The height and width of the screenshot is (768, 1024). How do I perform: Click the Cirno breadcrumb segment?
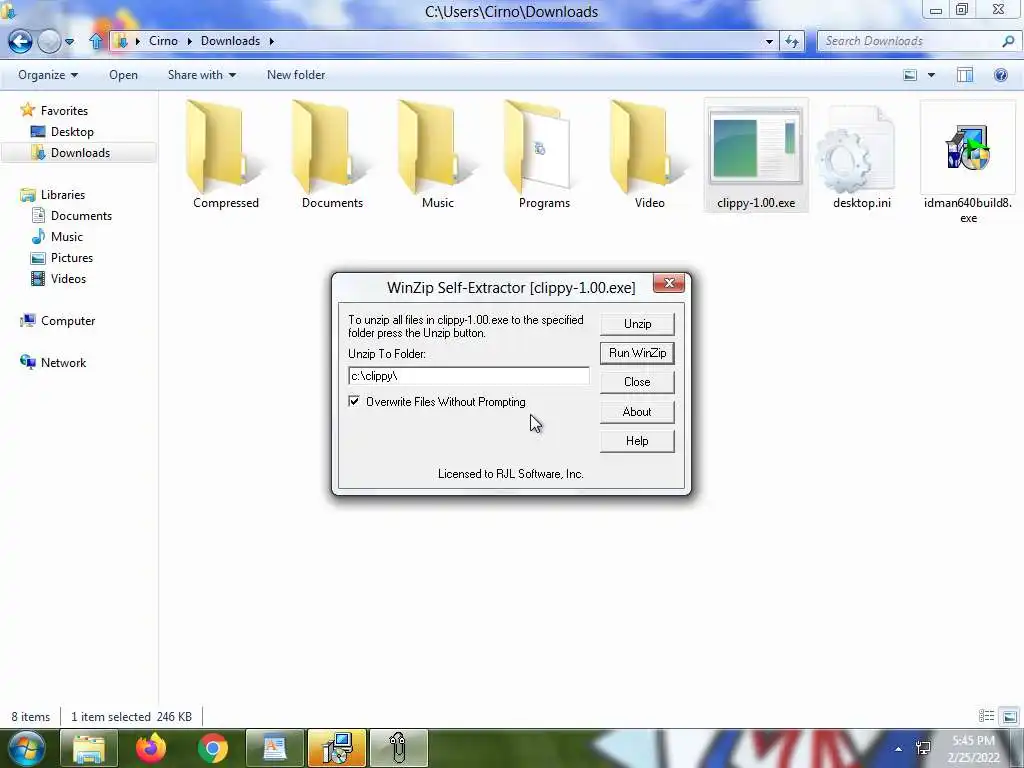coord(163,41)
